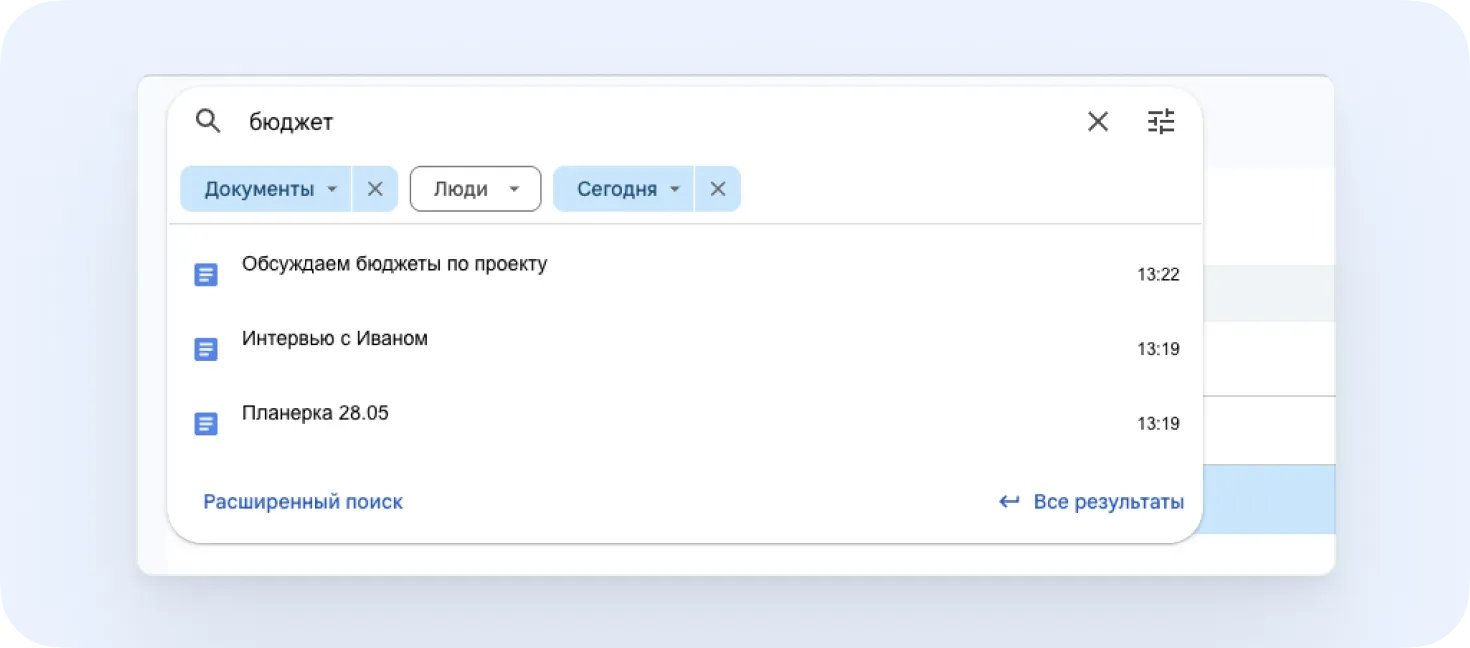Open Расширенный поиск link

click(303, 502)
